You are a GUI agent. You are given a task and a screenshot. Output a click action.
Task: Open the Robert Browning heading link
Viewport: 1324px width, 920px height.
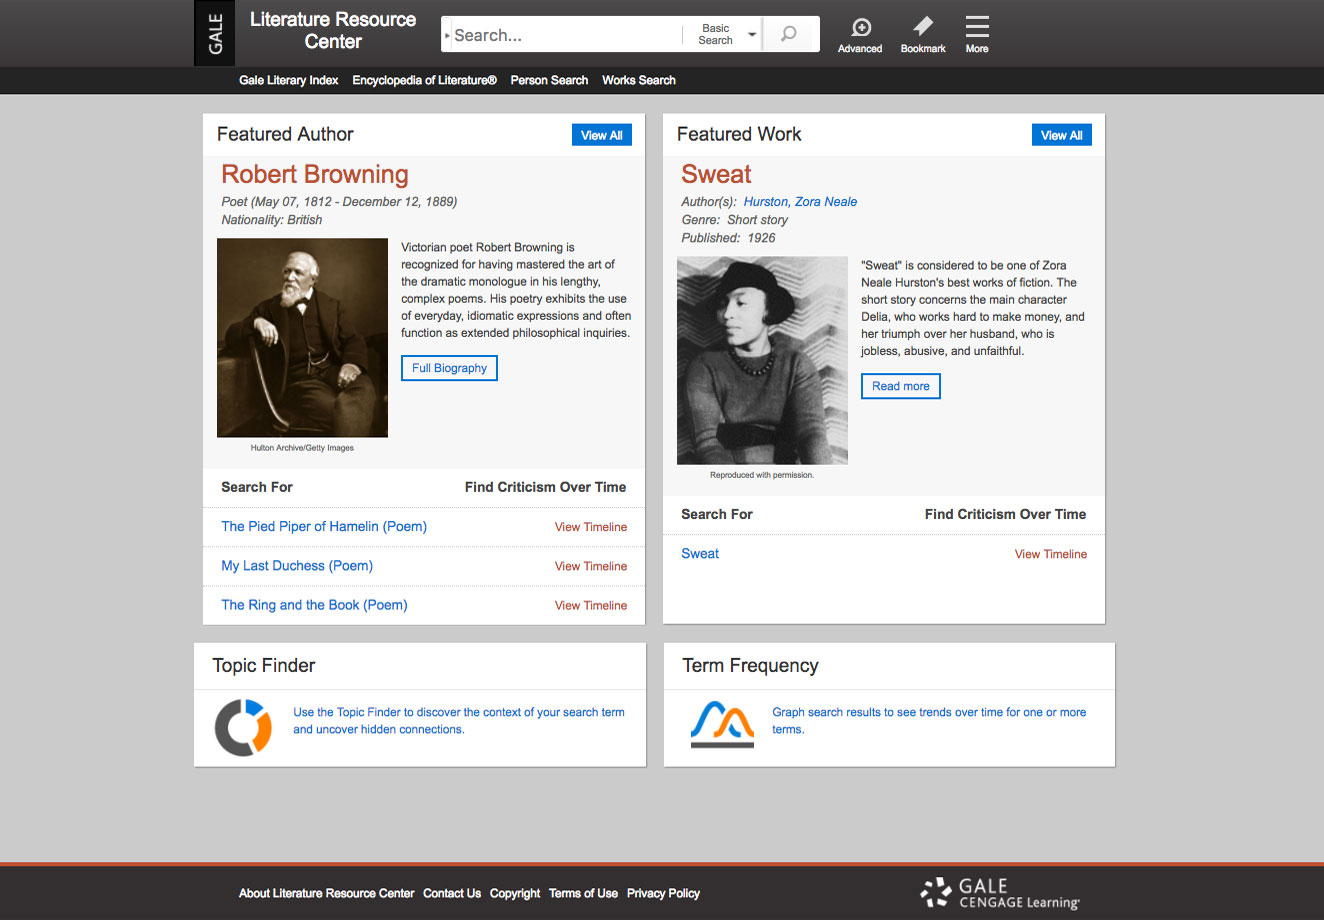[x=315, y=174]
